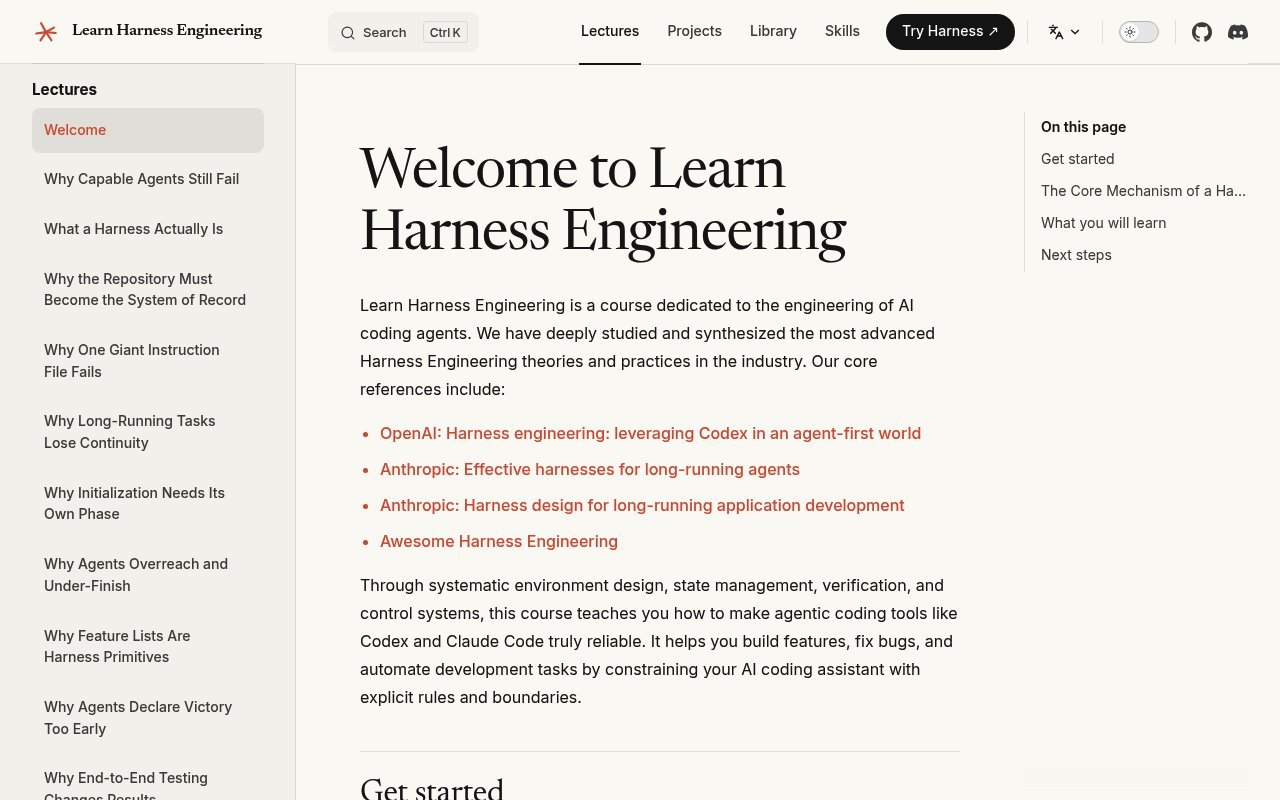This screenshot has height=800, width=1280.
Task: Click the Lectures sidebar heading
Action: (x=64, y=89)
